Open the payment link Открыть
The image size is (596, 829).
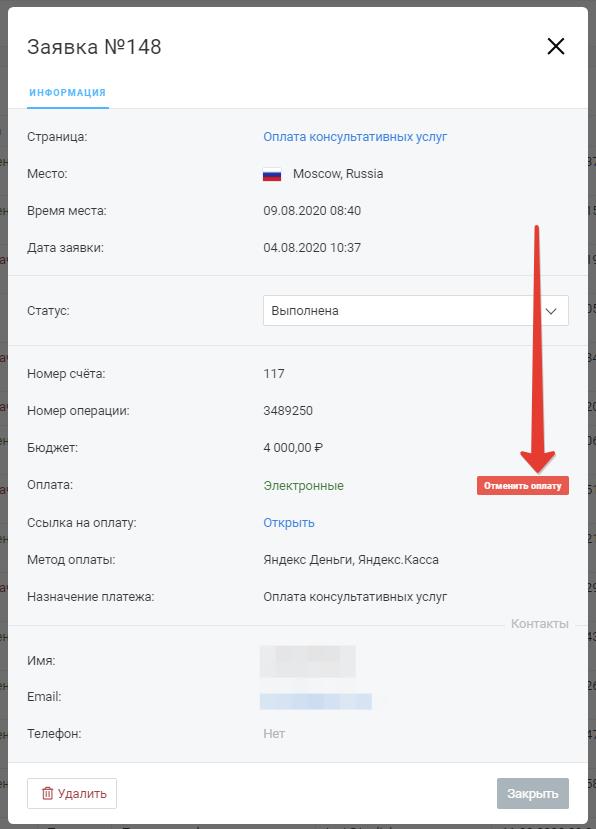point(289,522)
